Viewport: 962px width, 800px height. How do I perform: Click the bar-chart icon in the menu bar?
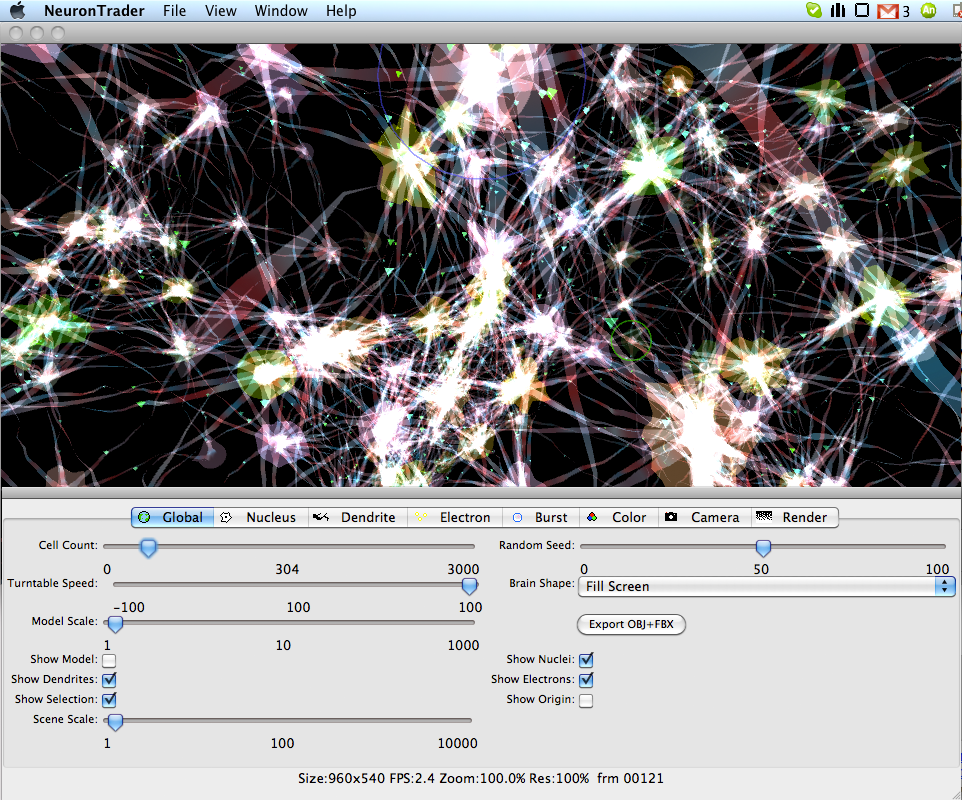point(838,11)
